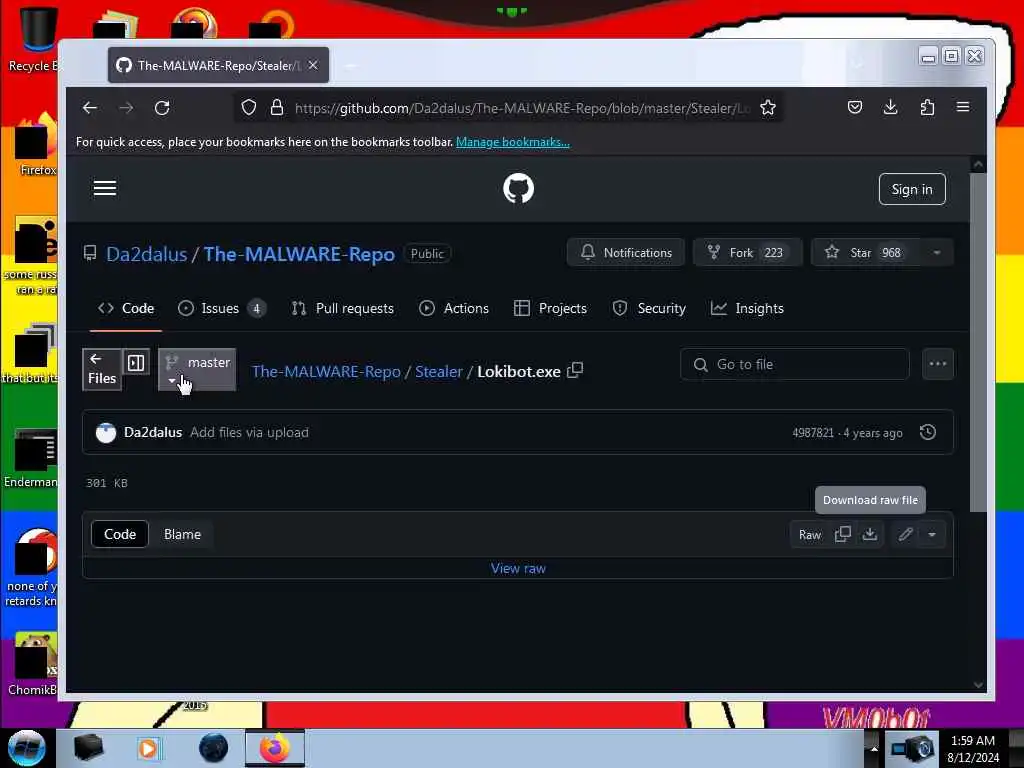Open The-MALWARE-Repo breadcrumb link

(327, 372)
